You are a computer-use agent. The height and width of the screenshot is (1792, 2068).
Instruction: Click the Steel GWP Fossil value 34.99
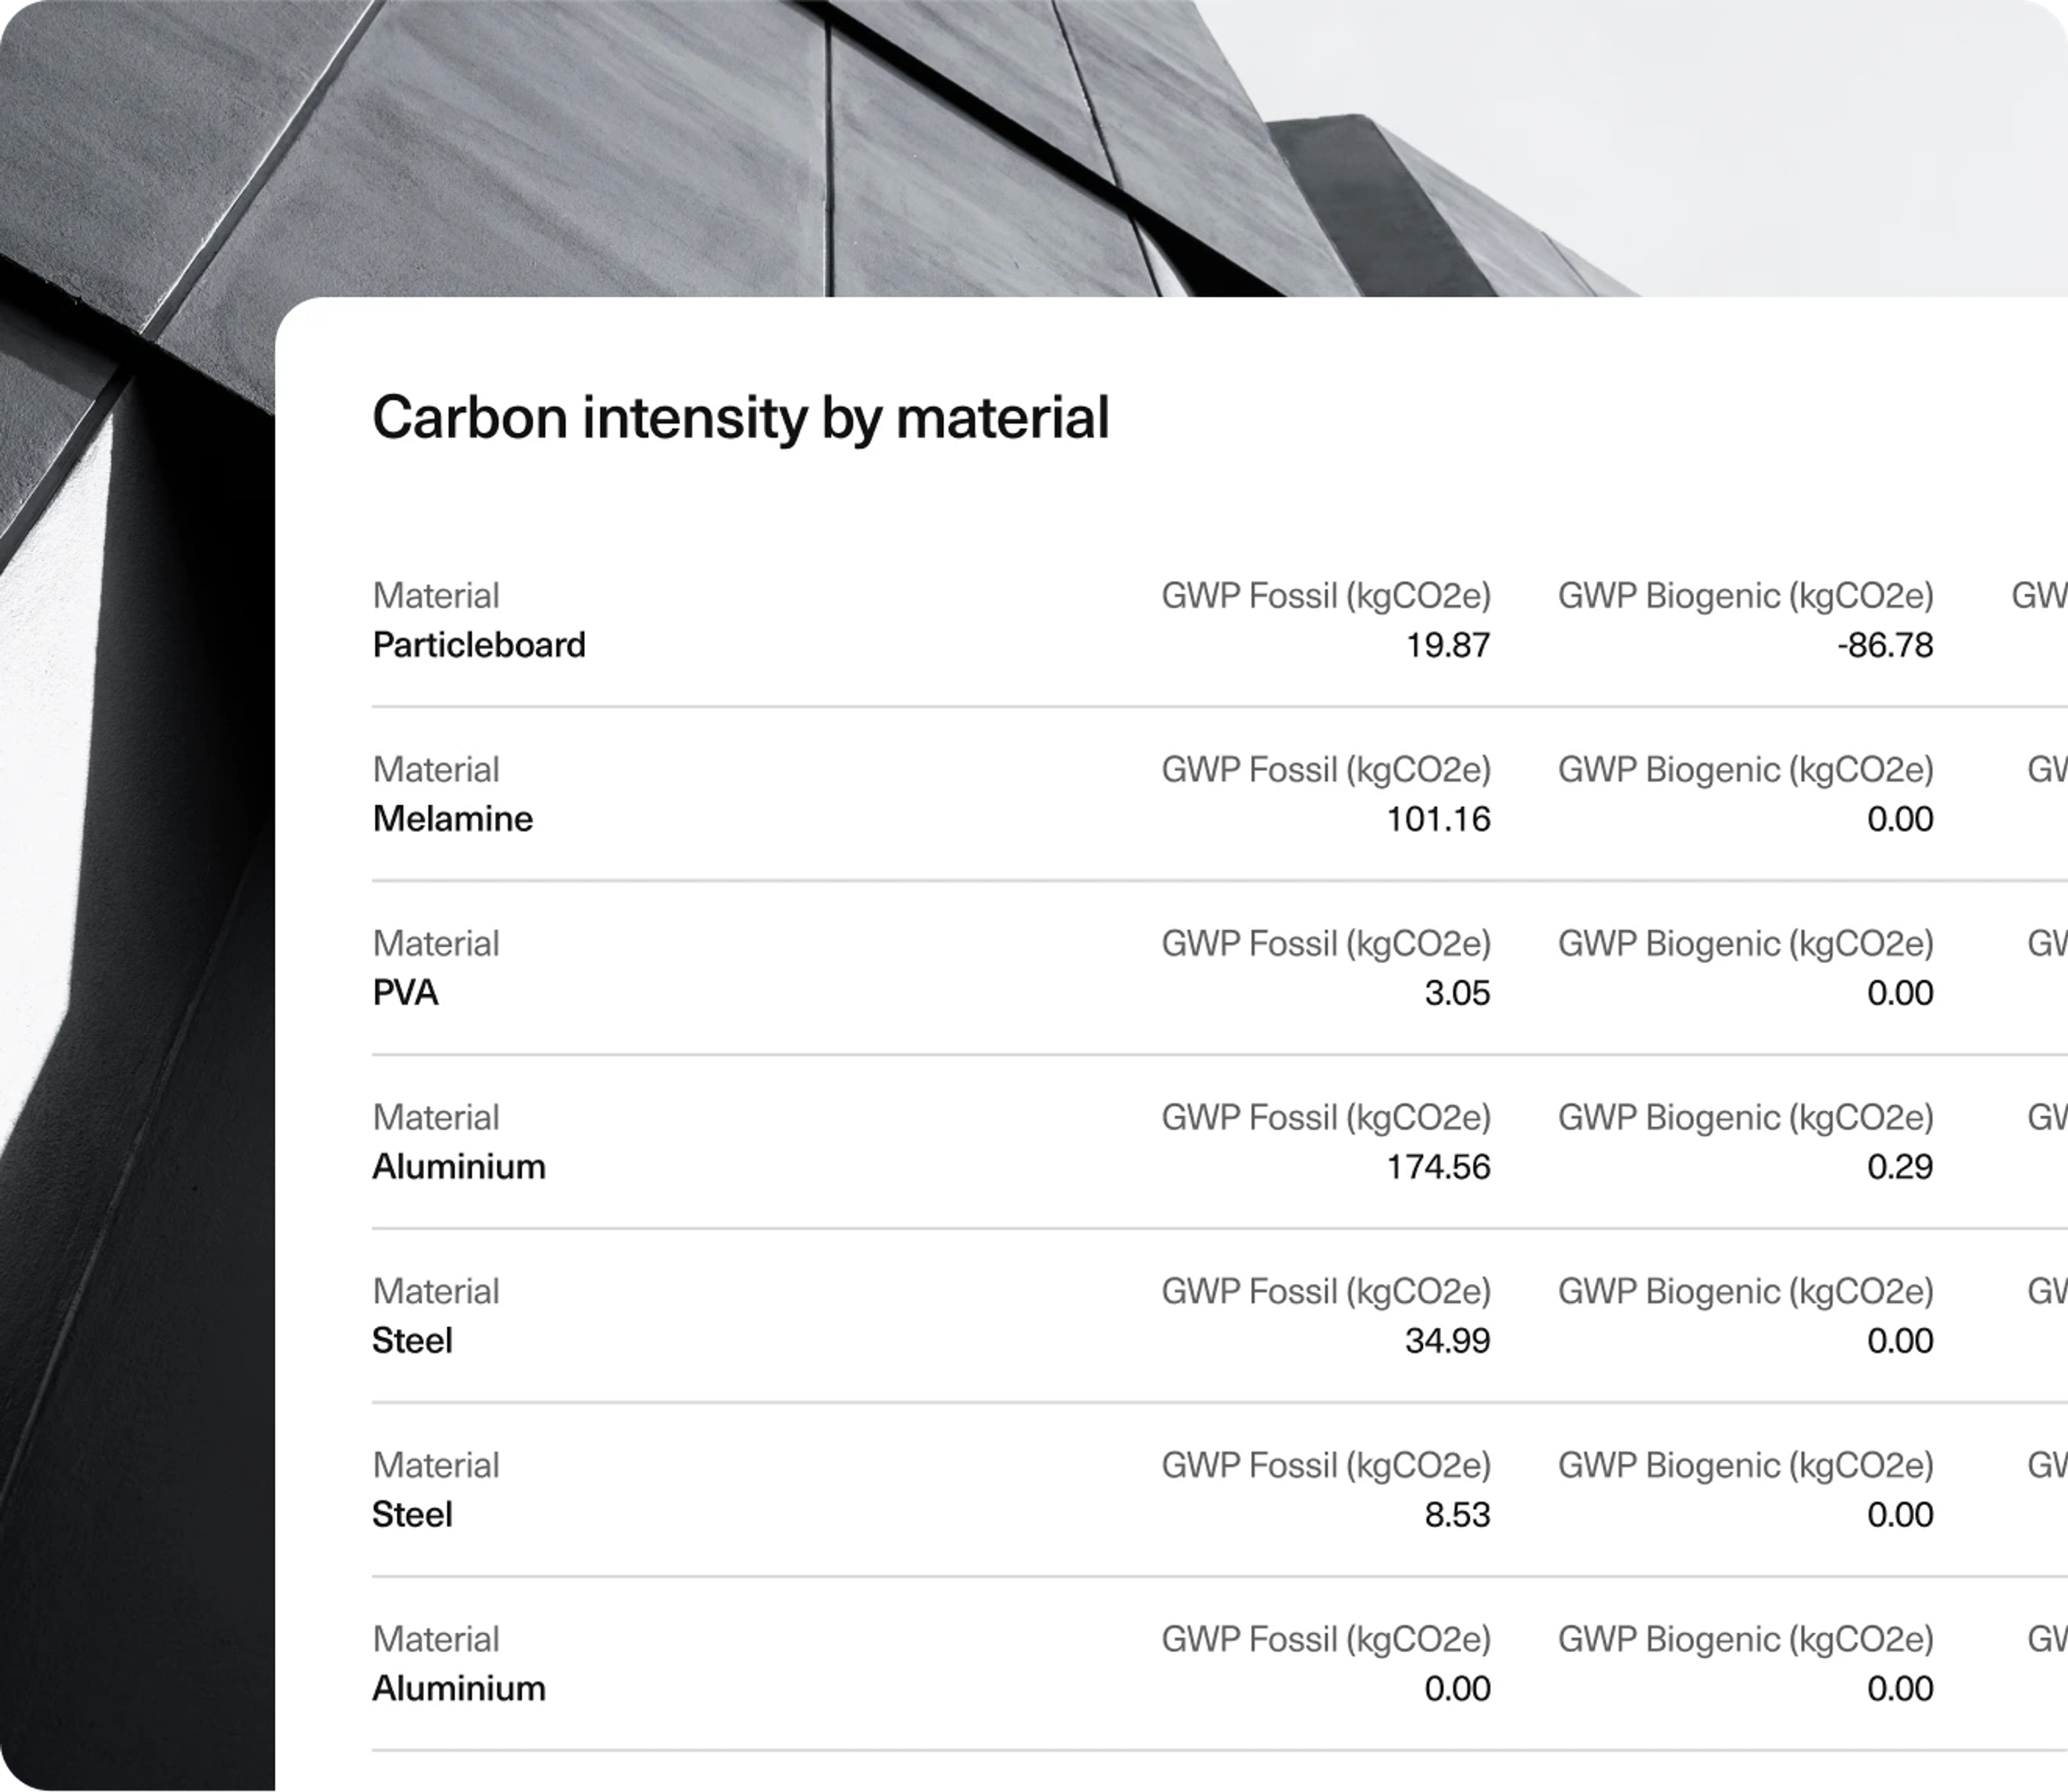pos(1447,1341)
